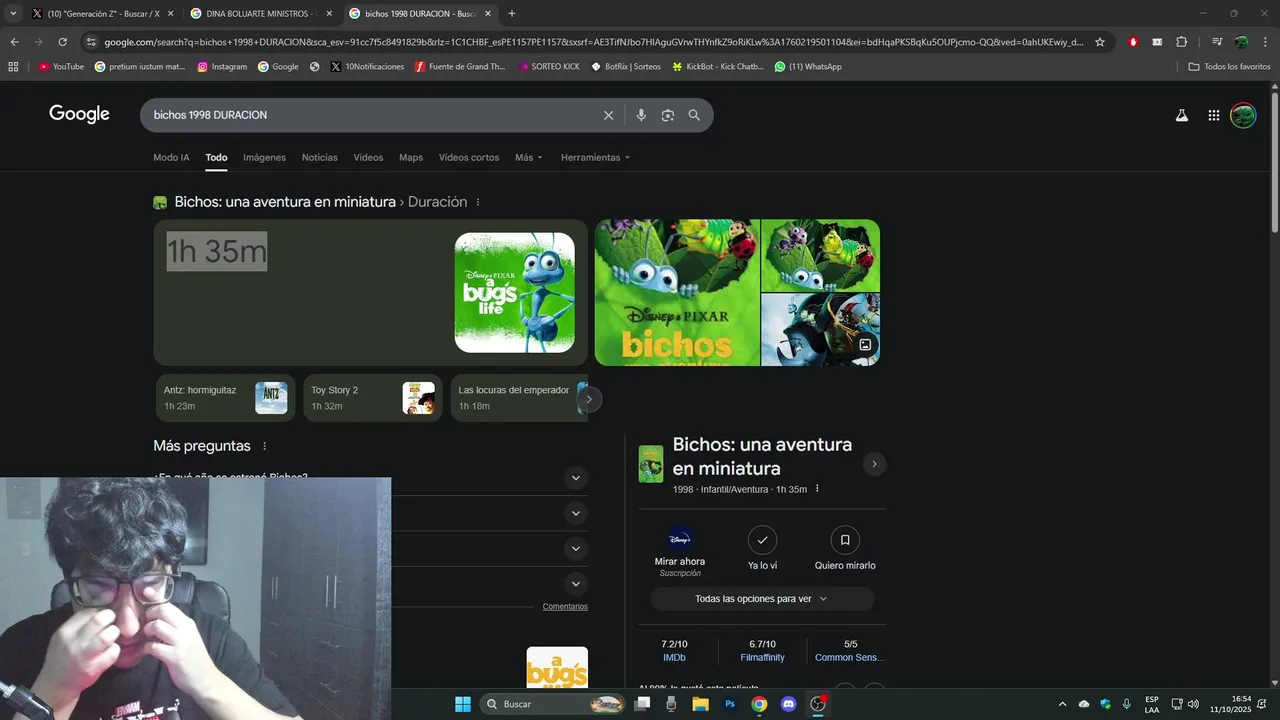The height and width of the screenshot is (720, 1280).
Task: Open the Chrome extensions puzzle icon
Action: click(1181, 42)
